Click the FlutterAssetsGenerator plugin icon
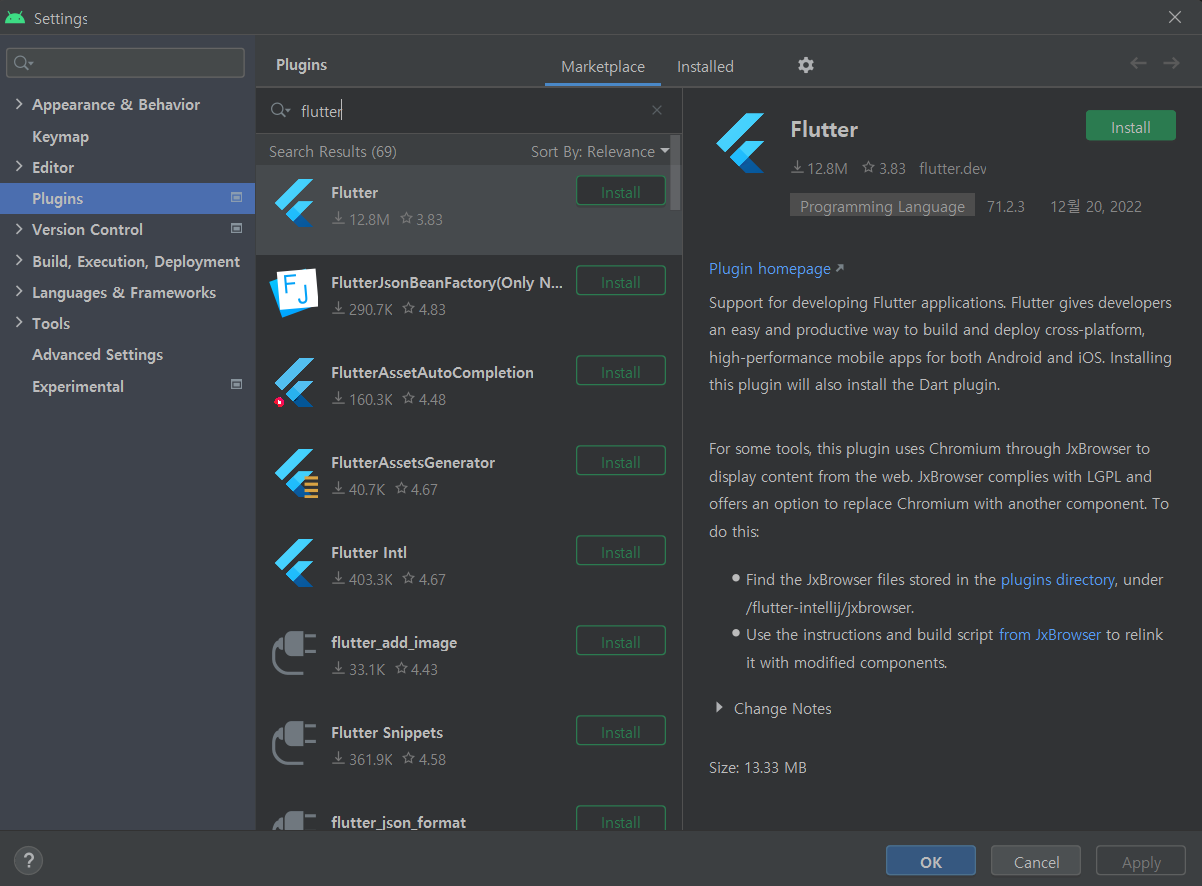This screenshot has width=1202, height=886. pos(295,475)
